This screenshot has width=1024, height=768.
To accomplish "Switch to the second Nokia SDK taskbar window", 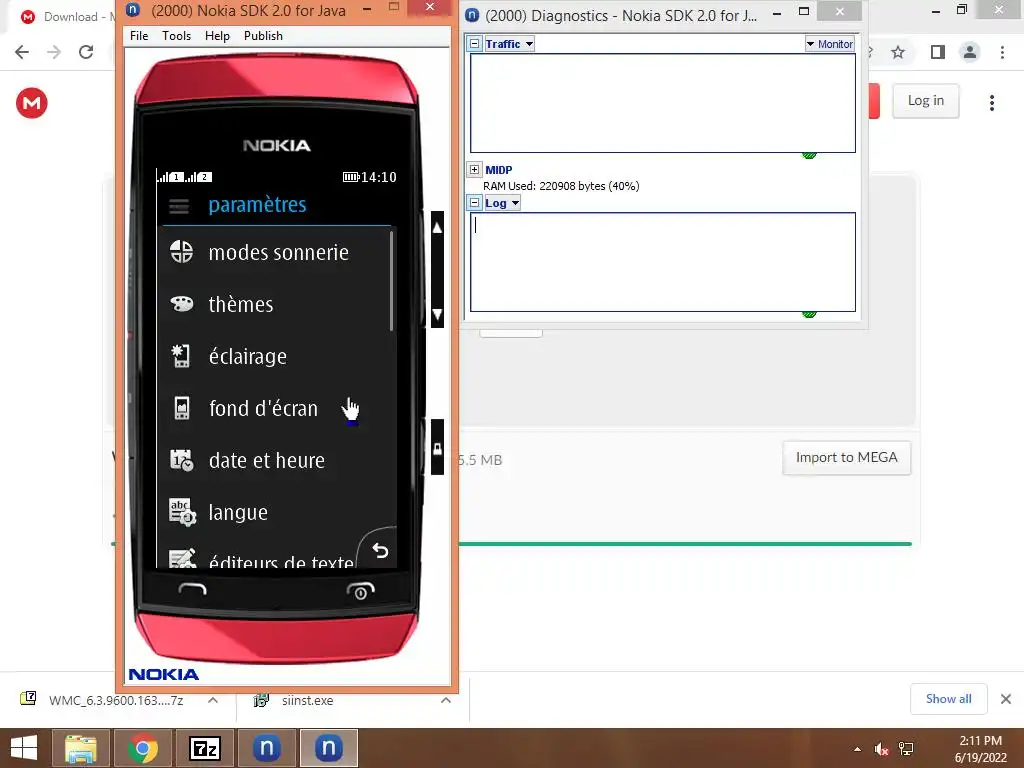I will [x=328, y=748].
